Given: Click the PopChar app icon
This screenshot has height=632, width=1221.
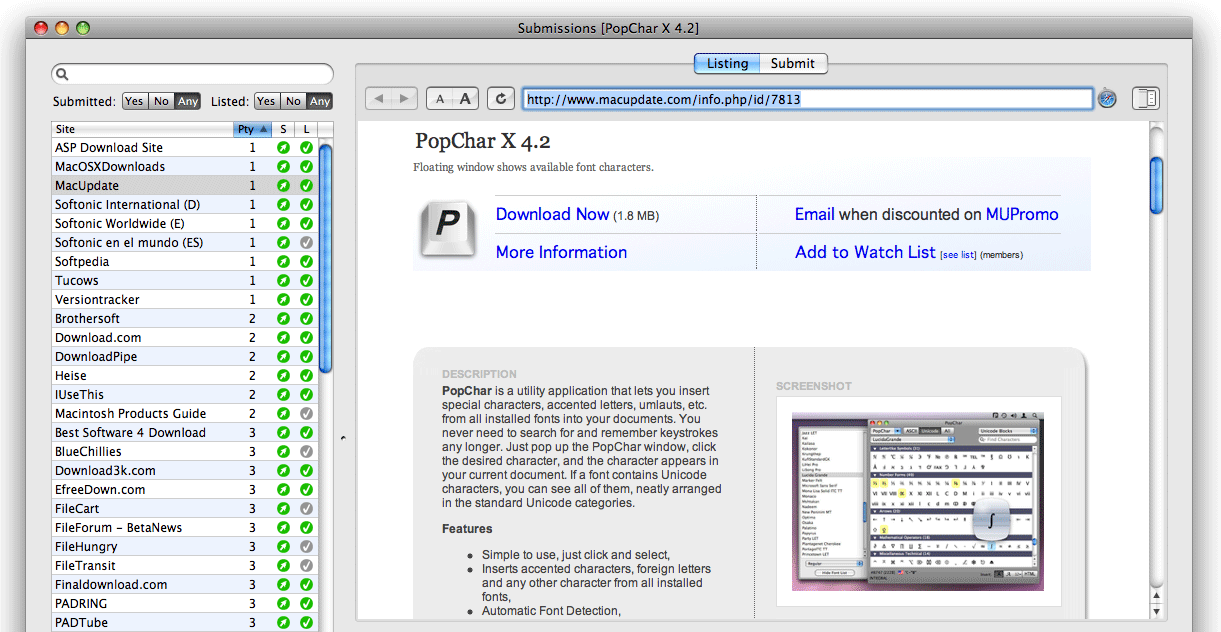Looking at the screenshot, I should tap(446, 232).
